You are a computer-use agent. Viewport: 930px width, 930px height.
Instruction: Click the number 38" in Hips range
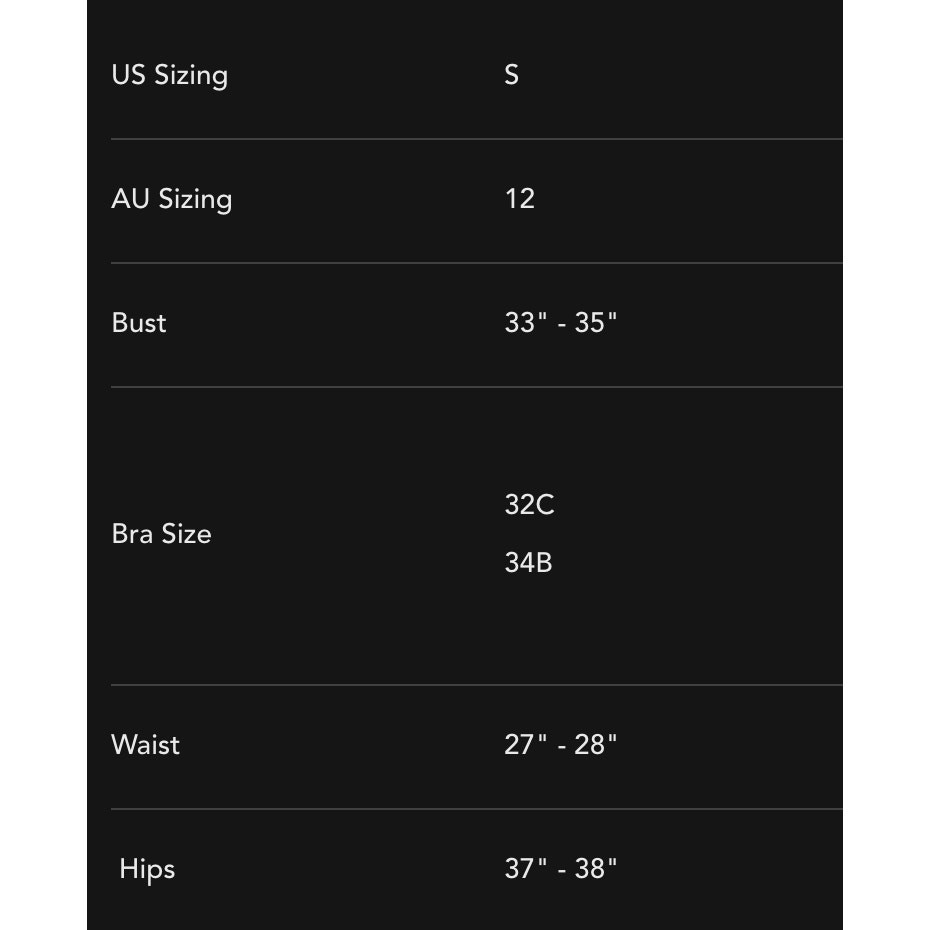click(595, 868)
